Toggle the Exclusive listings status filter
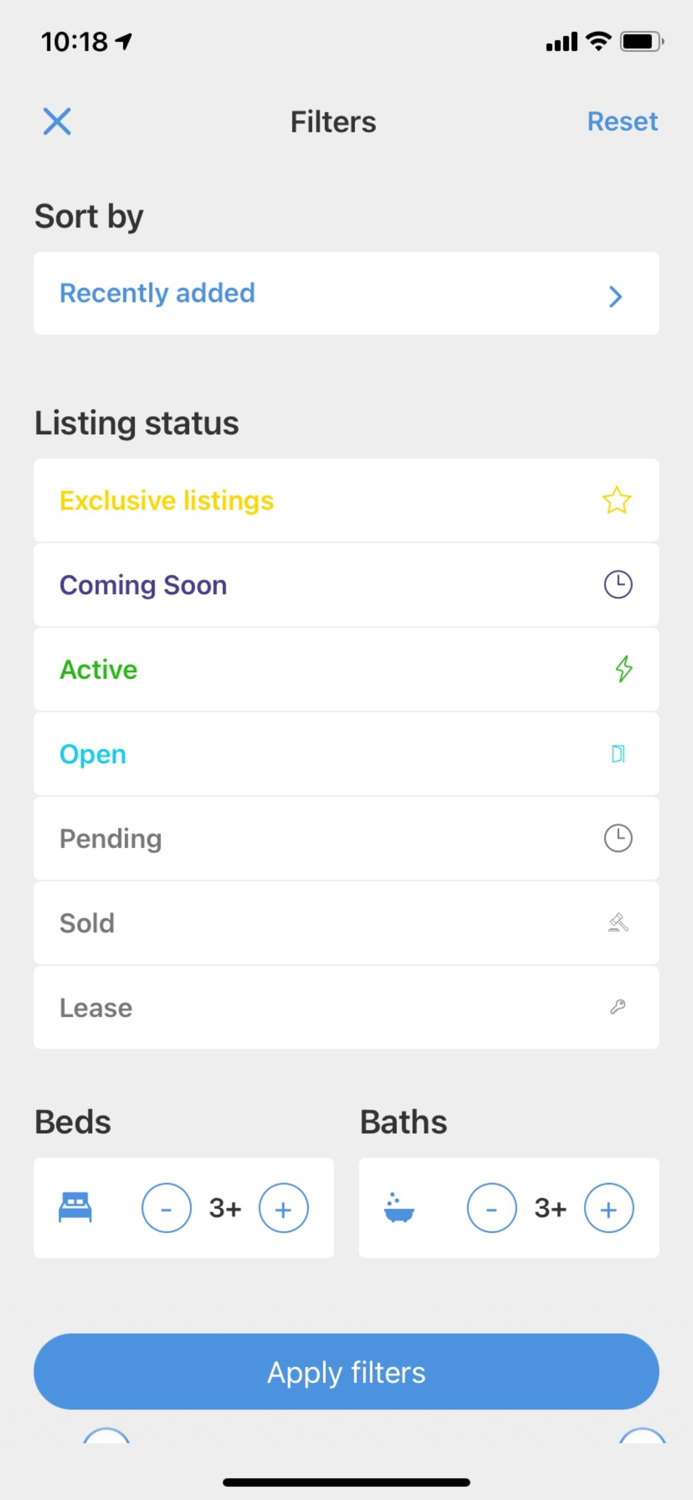The width and height of the screenshot is (693, 1500). pos(166,500)
